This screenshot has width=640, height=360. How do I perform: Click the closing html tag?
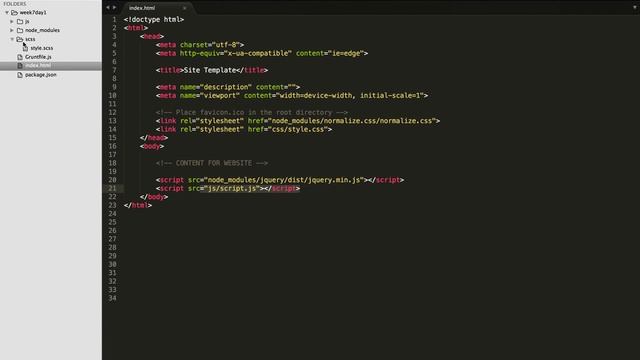coord(138,205)
